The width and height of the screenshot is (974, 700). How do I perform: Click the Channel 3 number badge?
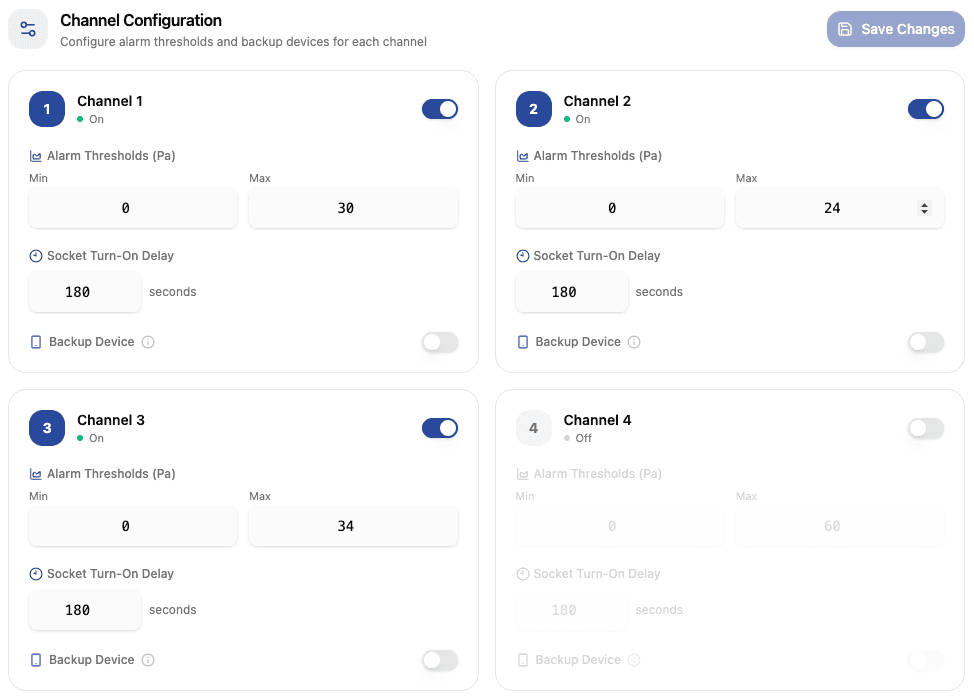coord(47,428)
